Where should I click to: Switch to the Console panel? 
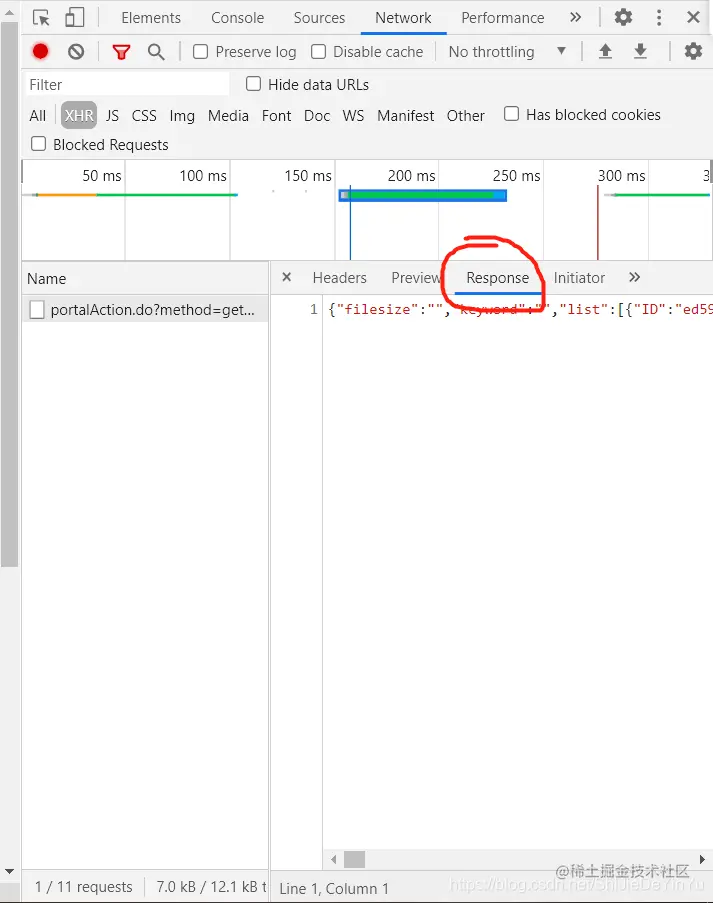tap(237, 18)
